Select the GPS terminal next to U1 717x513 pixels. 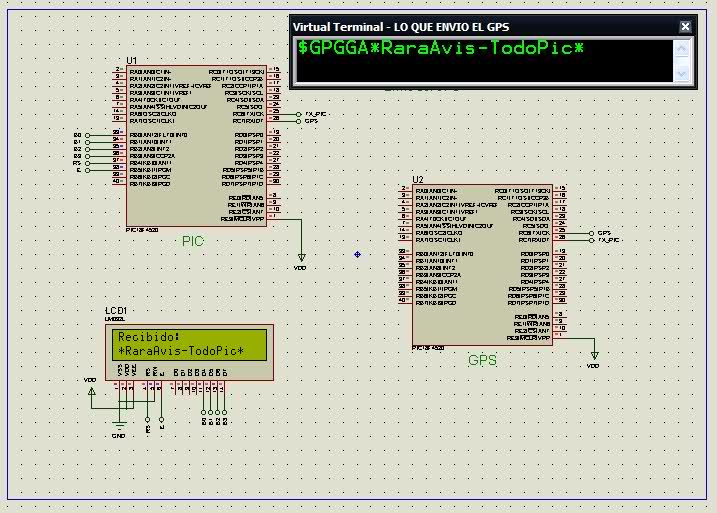pyautogui.click(x=307, y=121)
